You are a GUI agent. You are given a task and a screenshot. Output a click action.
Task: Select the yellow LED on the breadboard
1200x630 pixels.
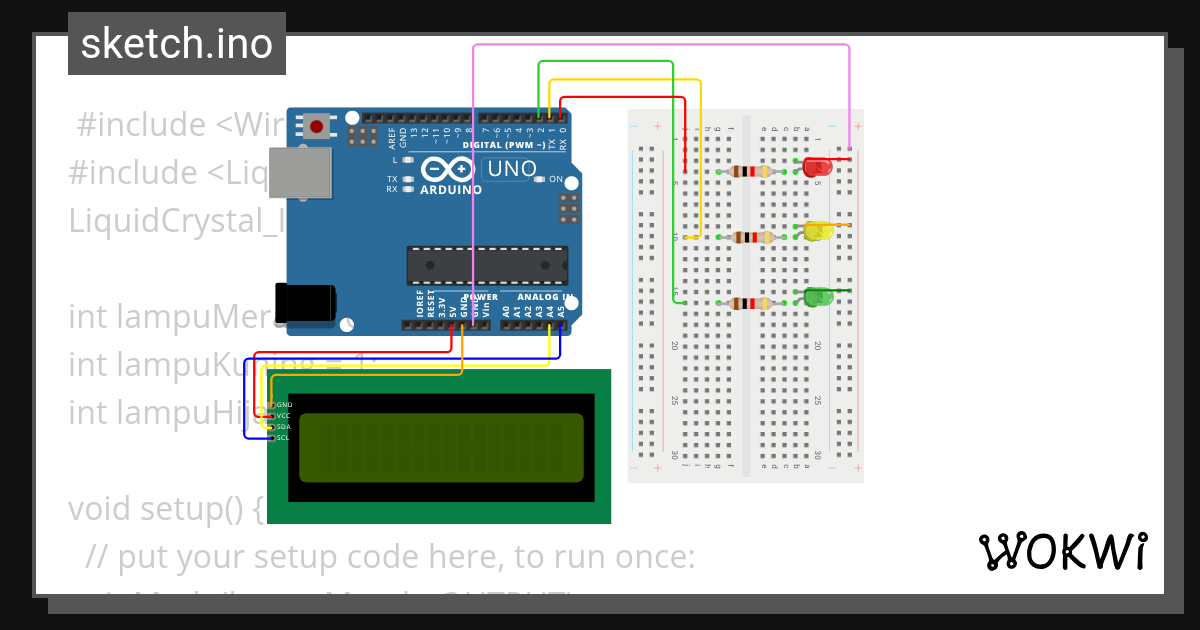point(818,230)
